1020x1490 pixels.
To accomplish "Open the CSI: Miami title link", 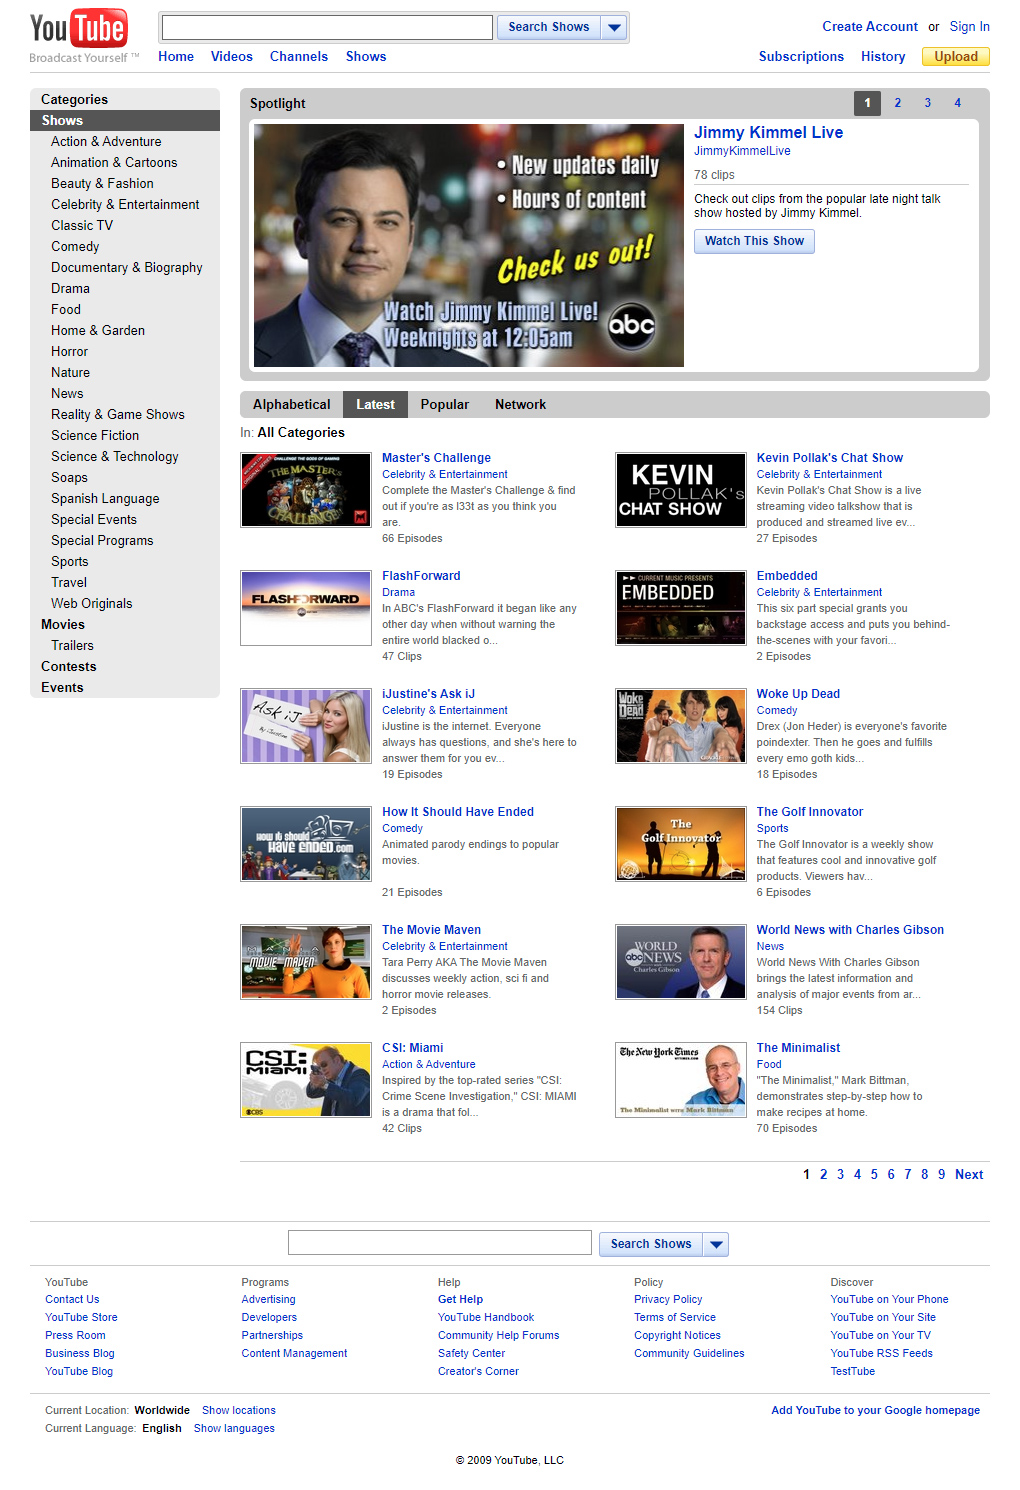I will click(x=413, y=1048).
